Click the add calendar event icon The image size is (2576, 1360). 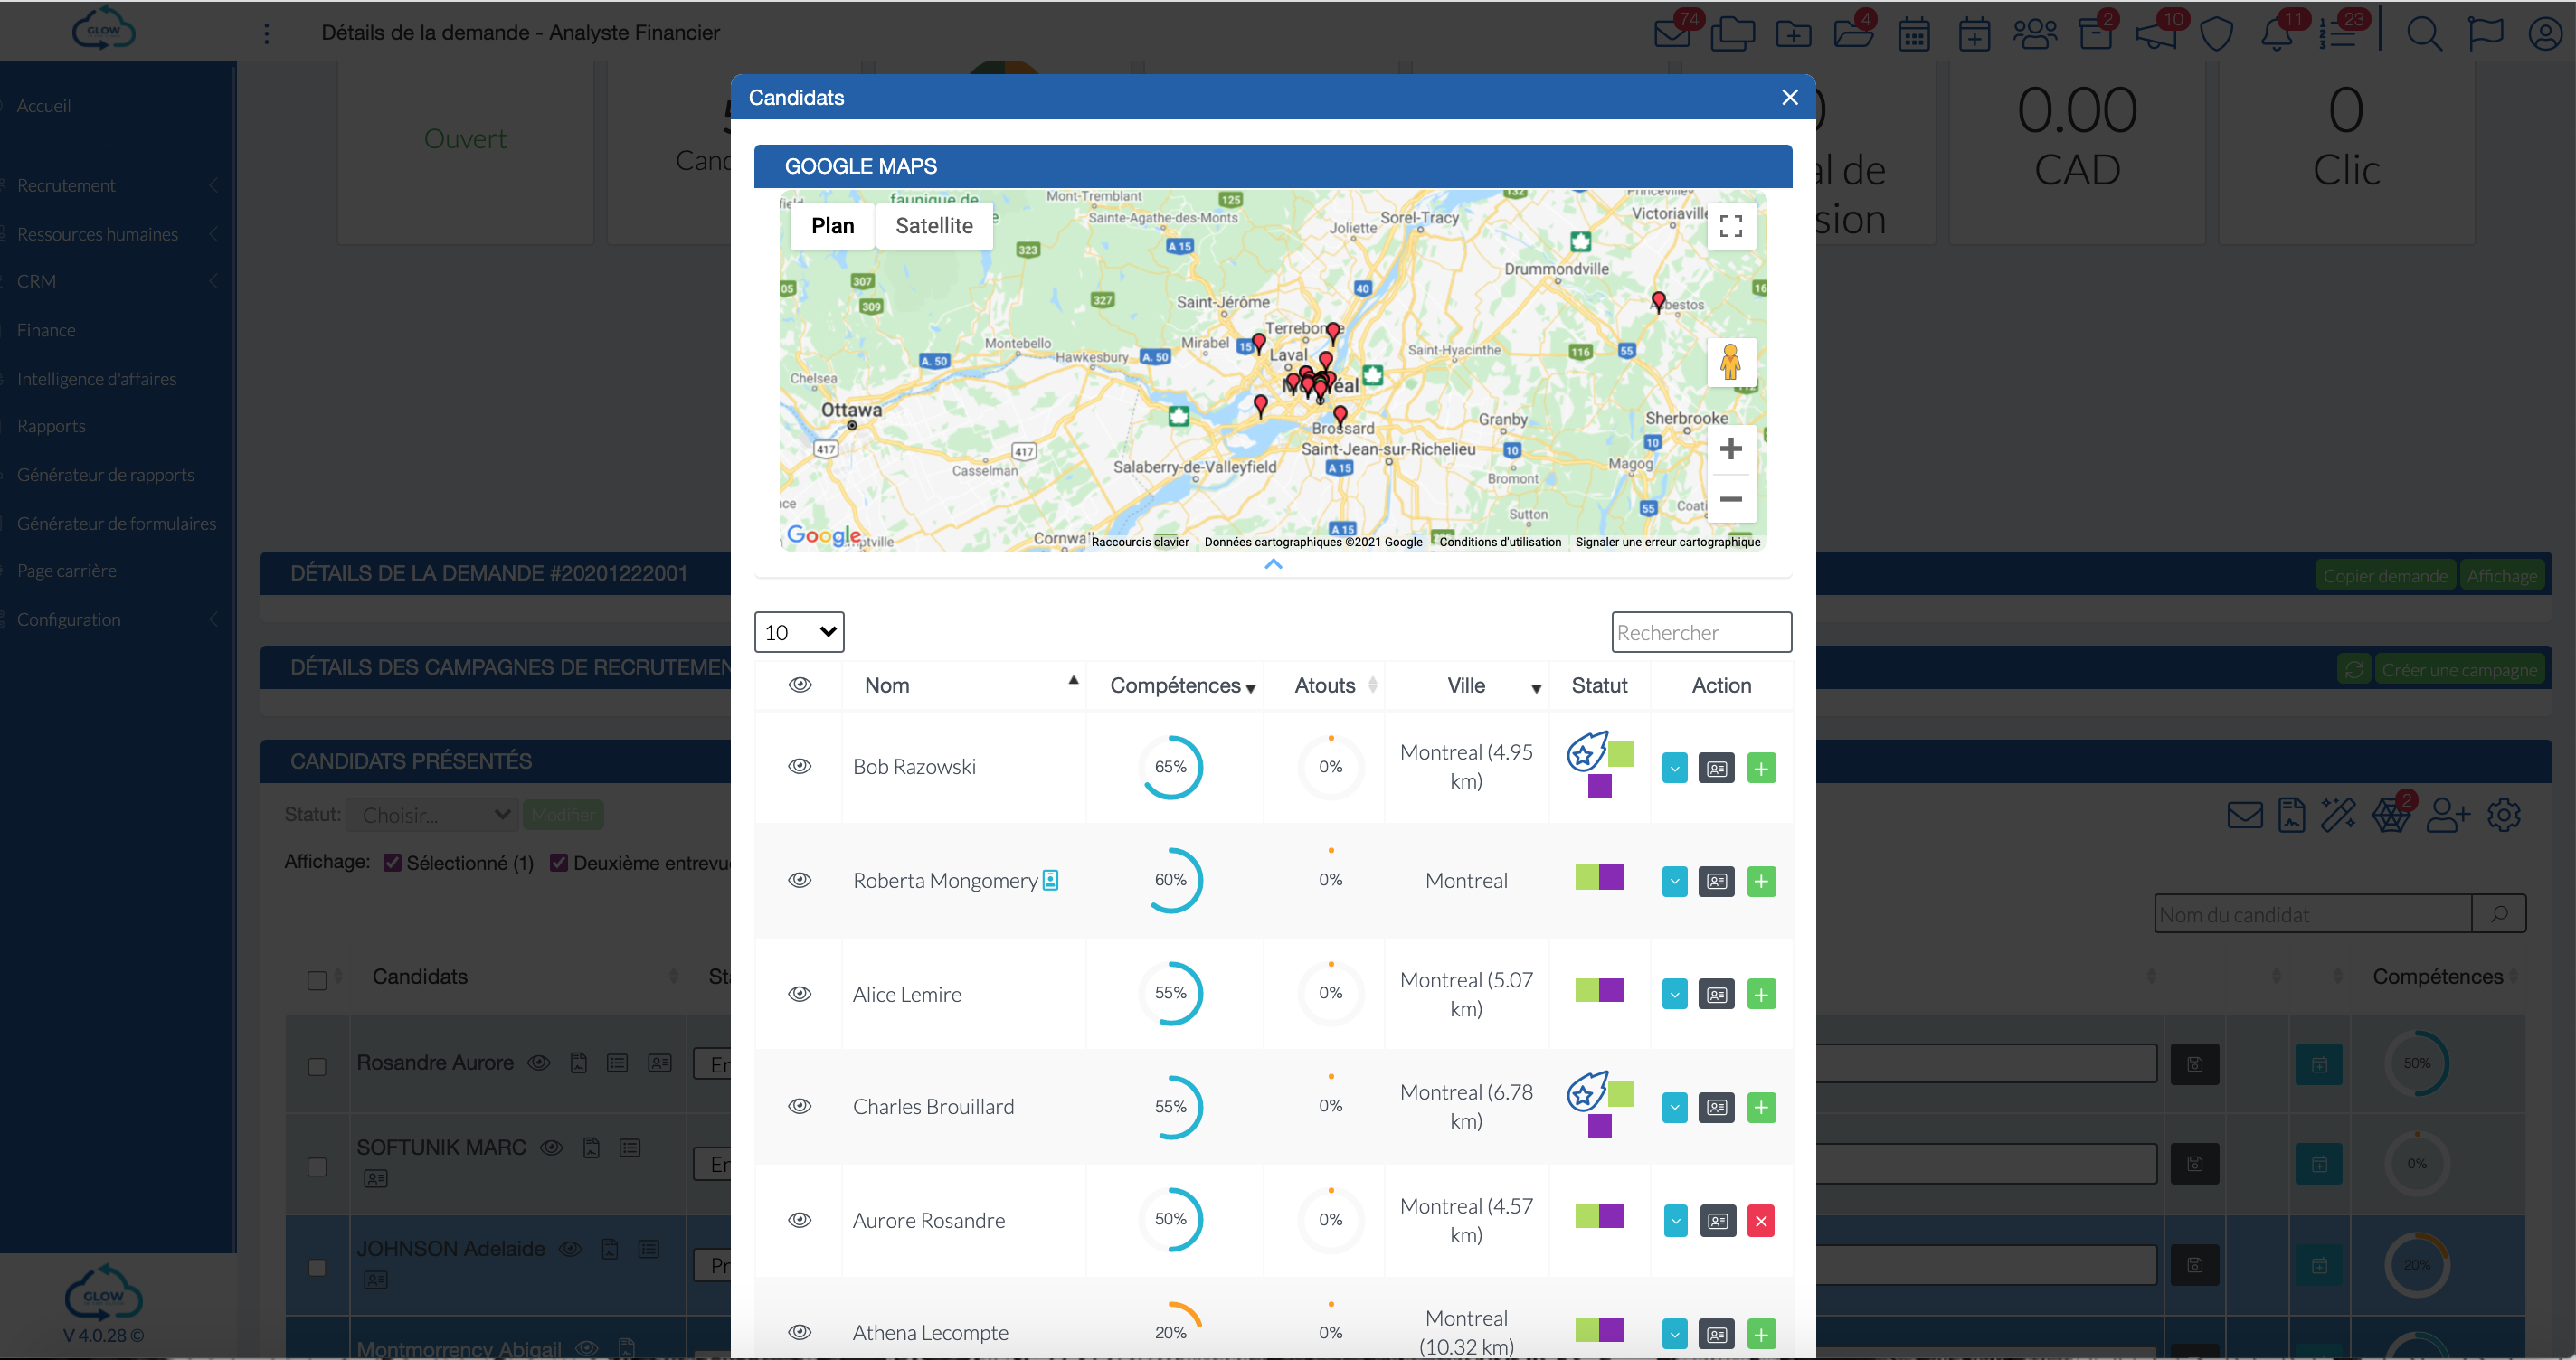pos(1974,35)
